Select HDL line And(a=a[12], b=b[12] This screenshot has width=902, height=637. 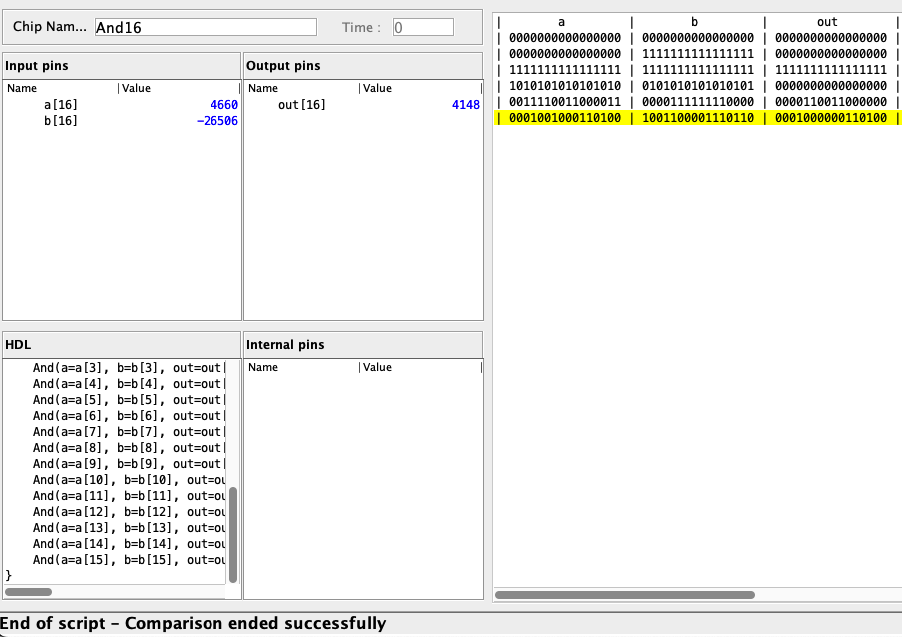[128, 512]
